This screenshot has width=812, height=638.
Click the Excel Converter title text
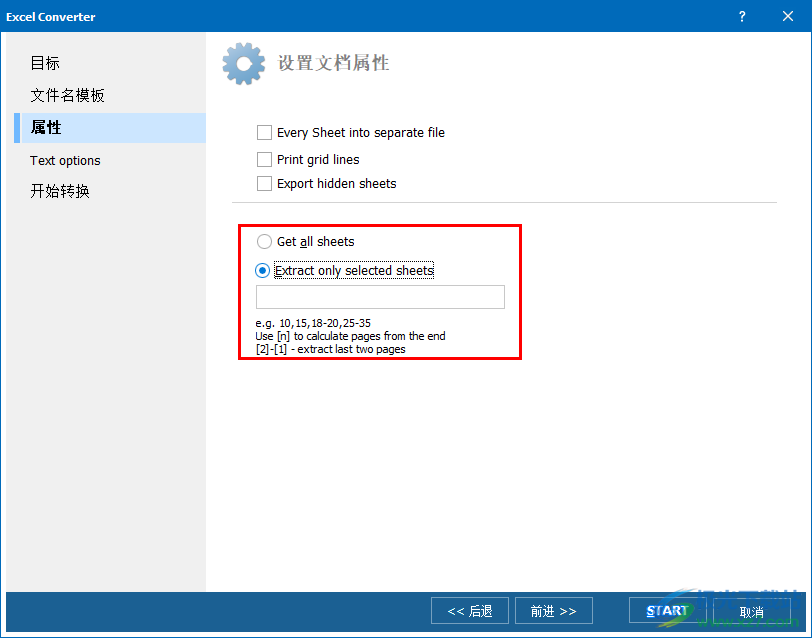51,17
